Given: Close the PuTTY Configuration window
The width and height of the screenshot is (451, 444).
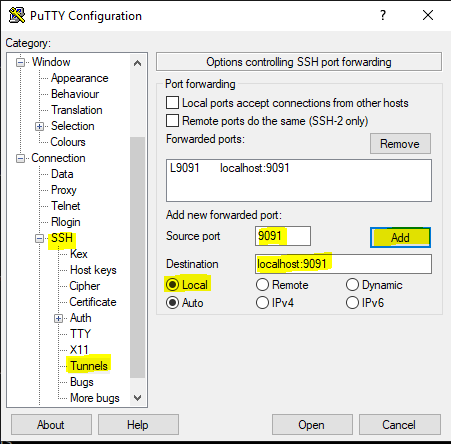Looking at the screenshot, I should [428, 15].
